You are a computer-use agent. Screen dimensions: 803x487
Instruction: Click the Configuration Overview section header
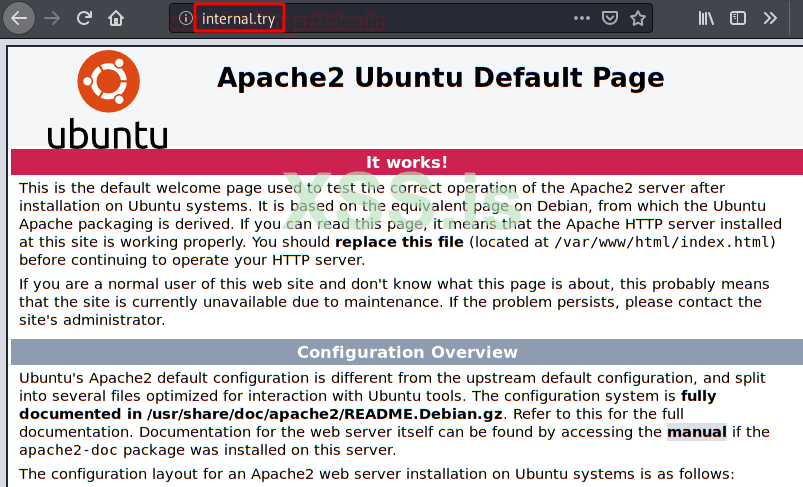pyautogui.click(x=407, y=352)
